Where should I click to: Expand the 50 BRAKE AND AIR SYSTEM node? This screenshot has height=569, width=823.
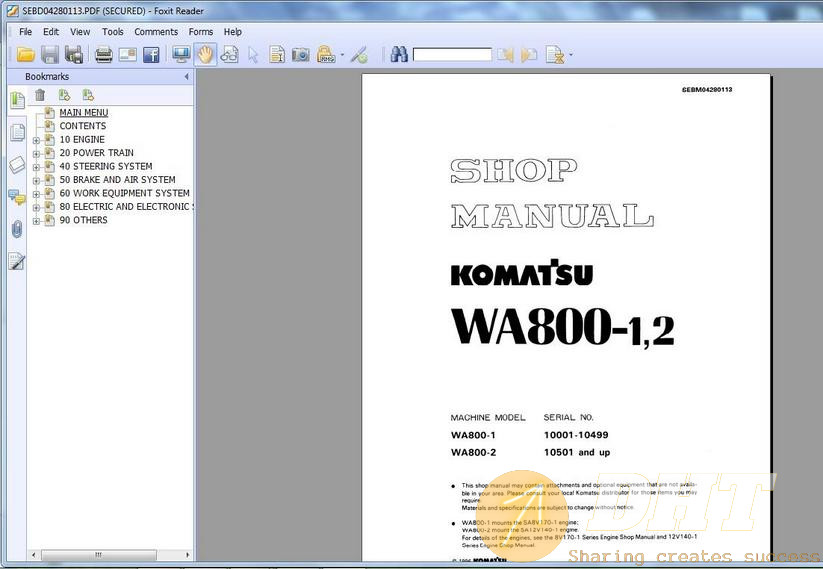36,181
